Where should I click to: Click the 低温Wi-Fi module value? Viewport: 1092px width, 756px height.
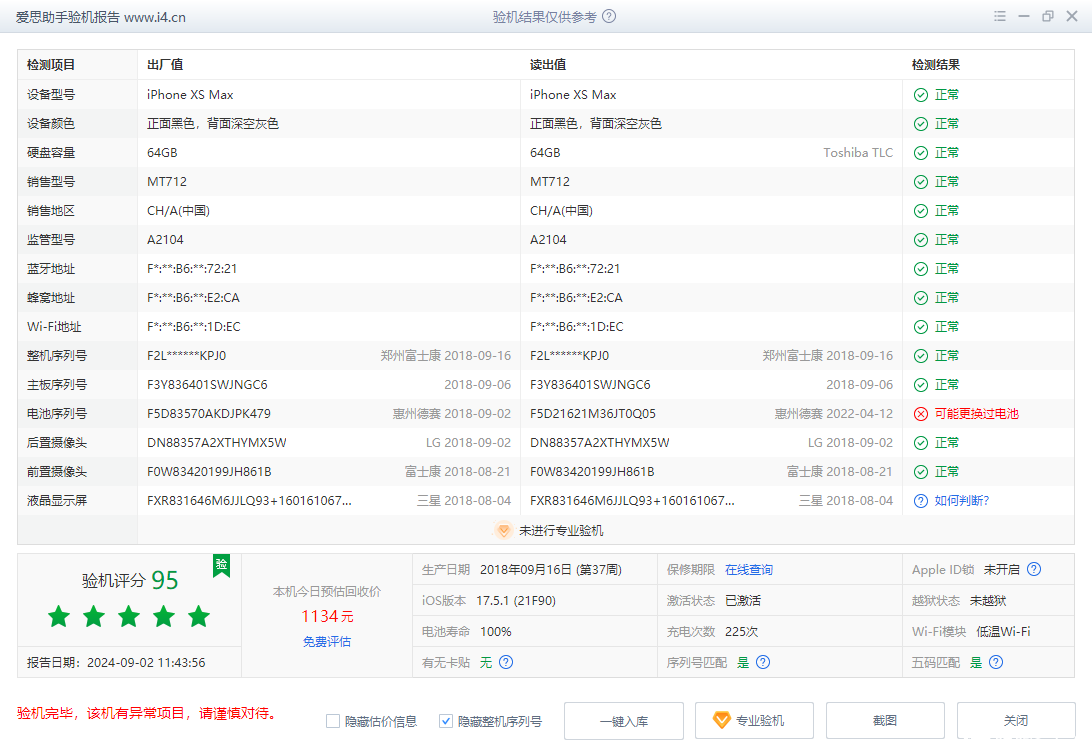[1003, 631]
